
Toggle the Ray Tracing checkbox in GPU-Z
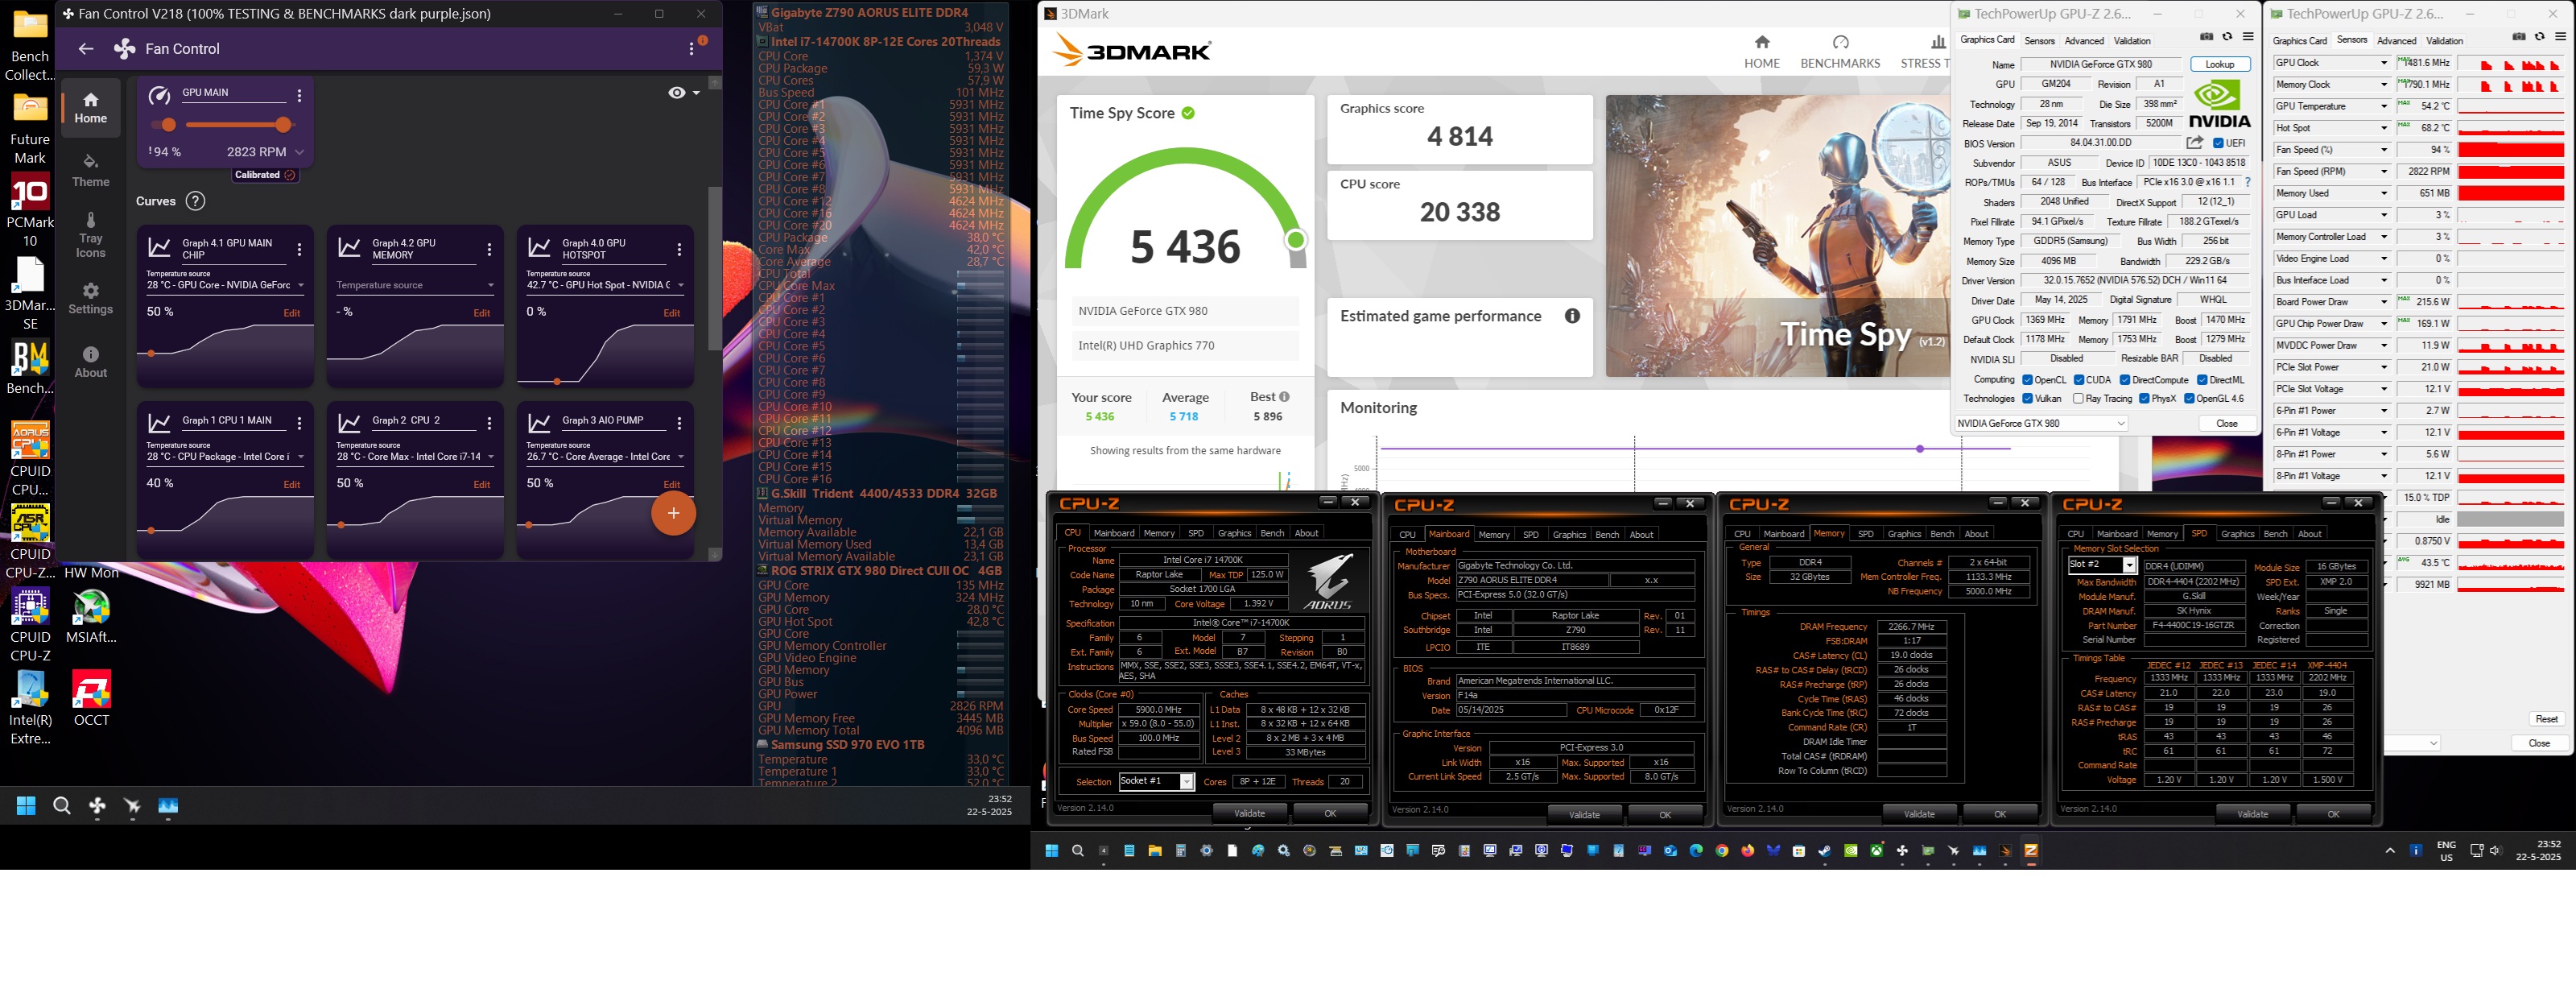pos(2078,399)
